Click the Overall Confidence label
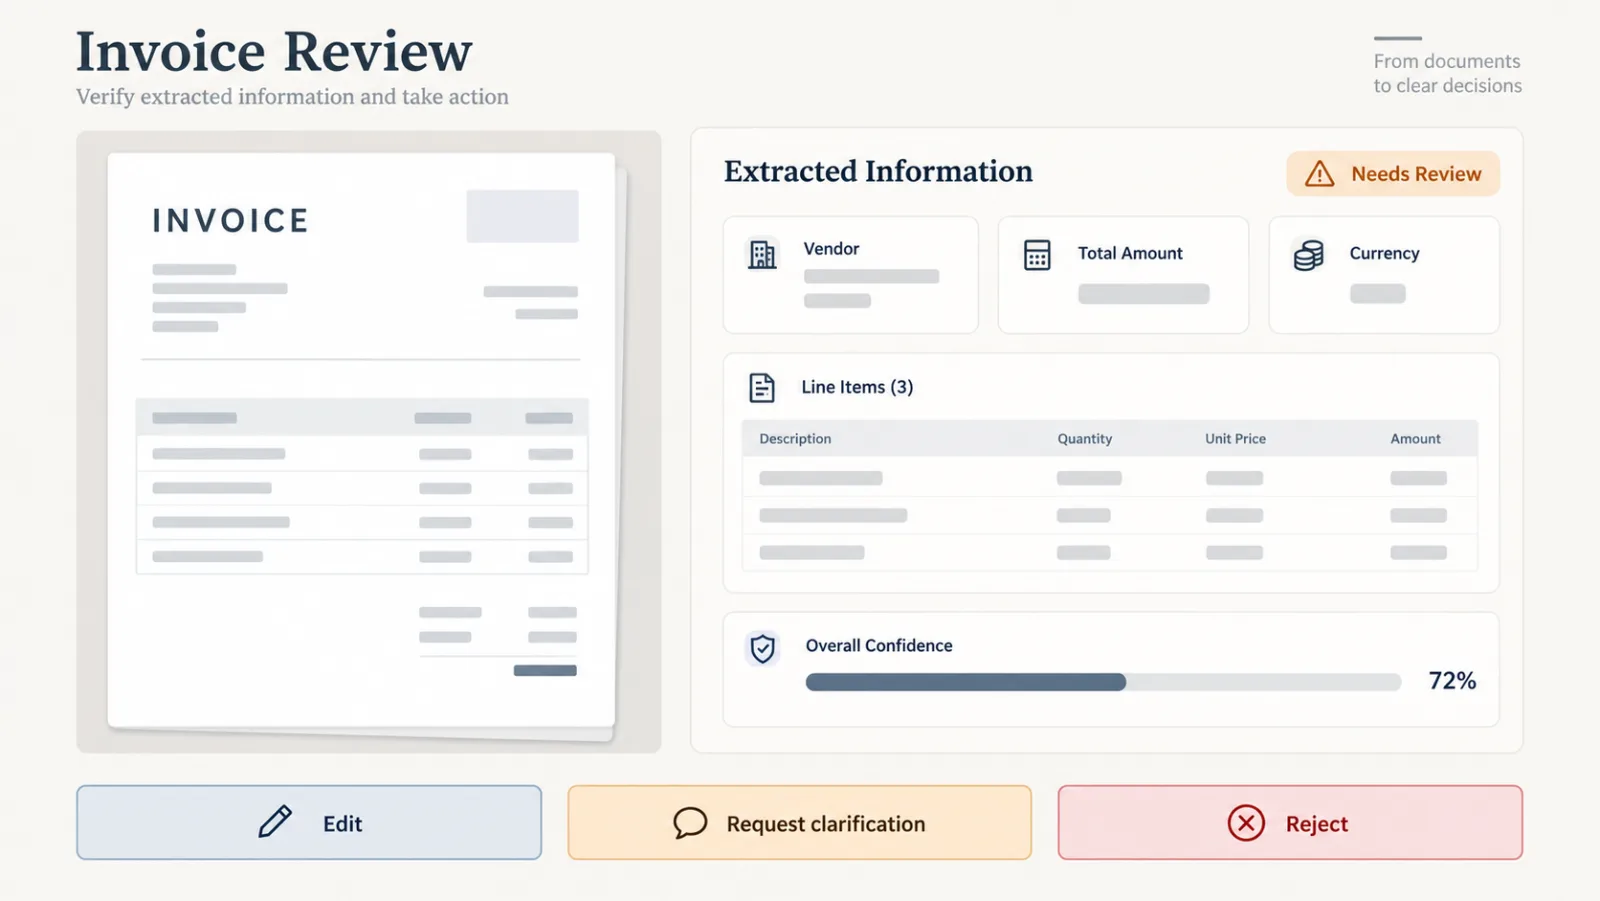Image resolution: width=1600 pixels, height=901 pixels. coord(879,646)
